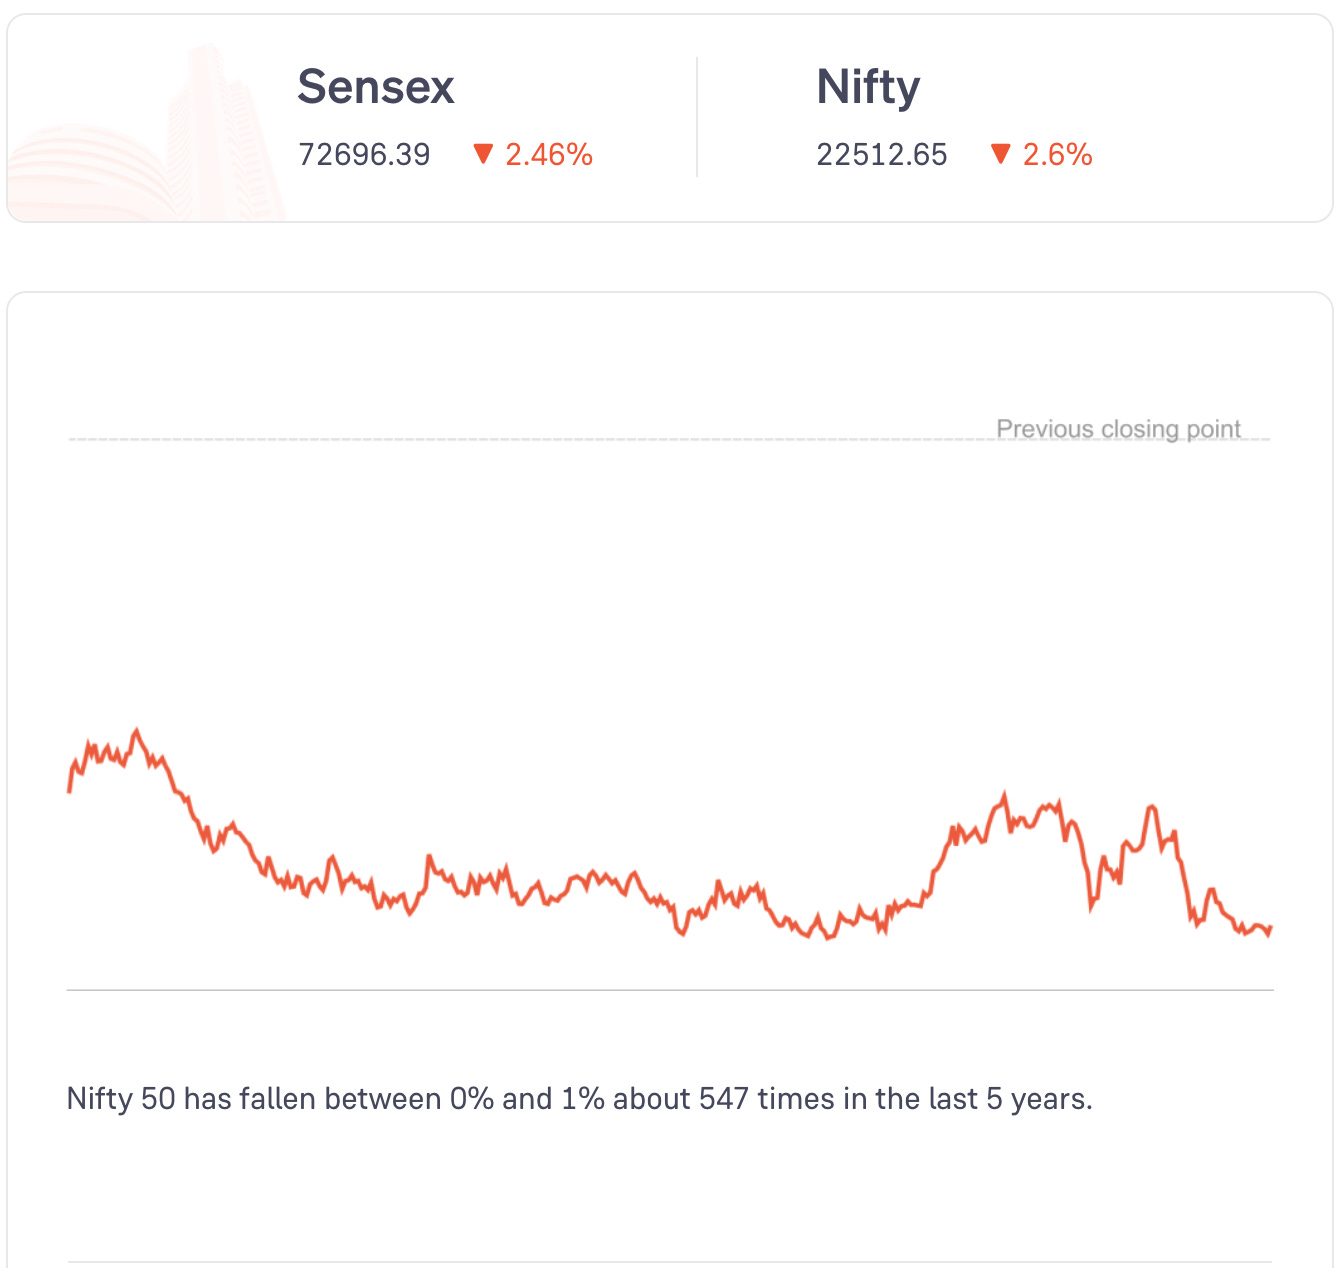
Task: Click the right end of the red chart line
Action: pos(1269,929)
